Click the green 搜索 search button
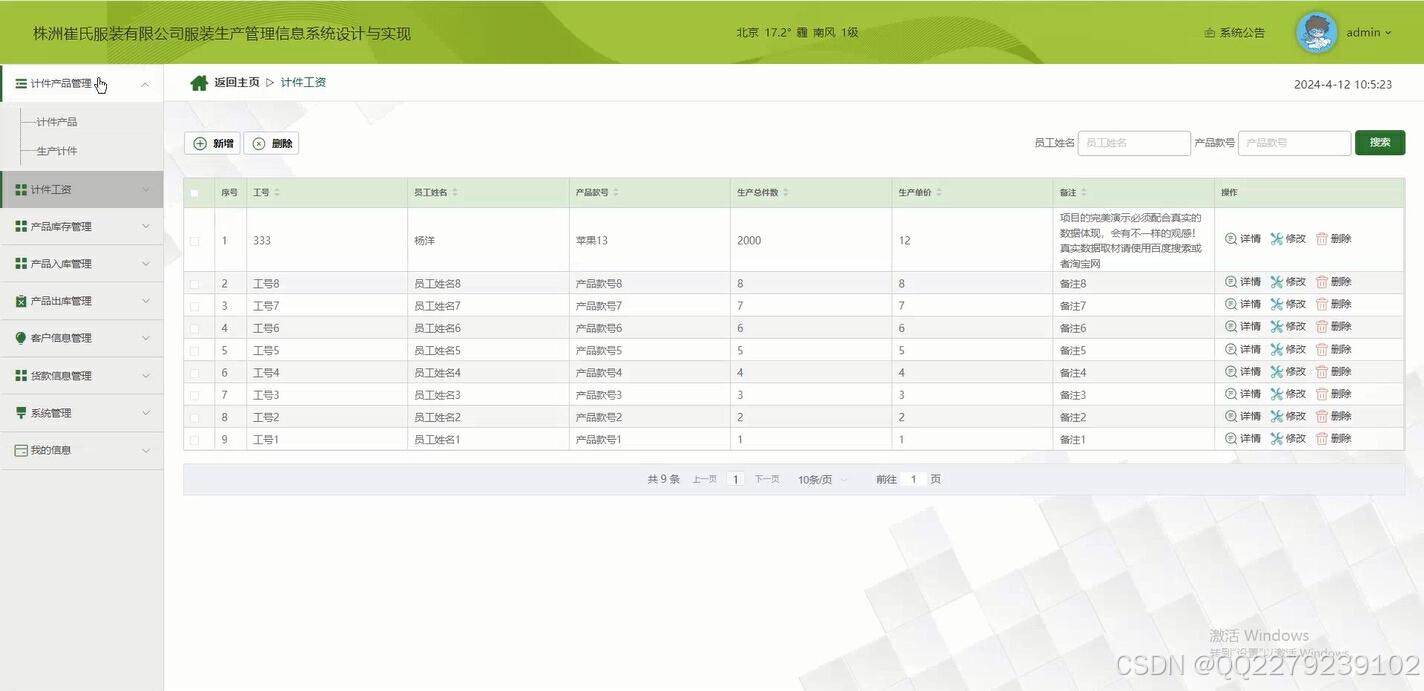This screenshot has height=691, width=1424. tap(1380, 142)
